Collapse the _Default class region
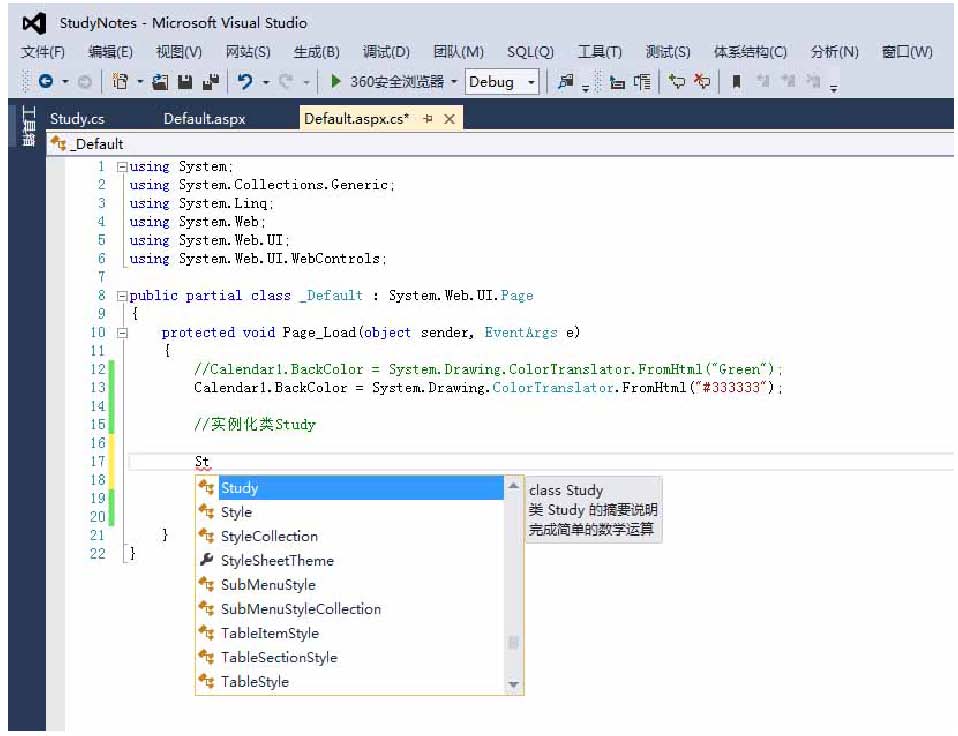Image resolution: width=958 pixels, height=736 pixels. (x=122, y=296)
